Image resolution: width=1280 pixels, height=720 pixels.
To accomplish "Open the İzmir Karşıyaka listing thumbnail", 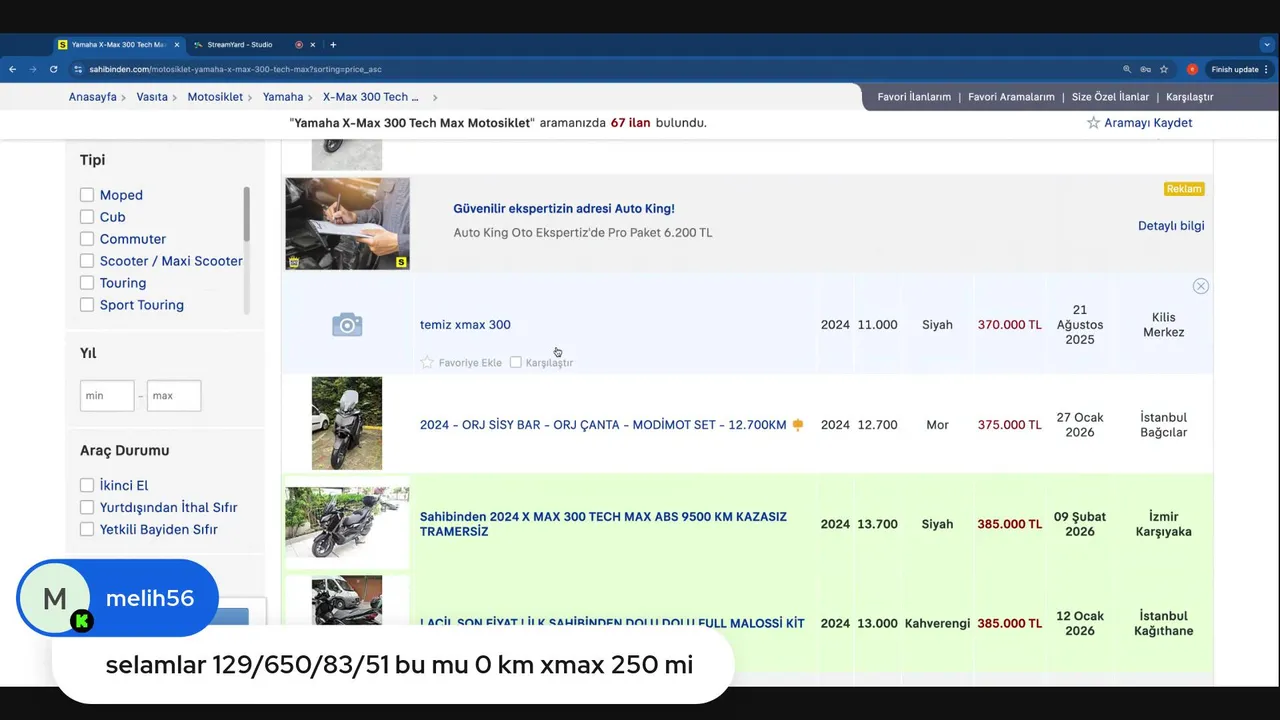I will tap(347, 522).
